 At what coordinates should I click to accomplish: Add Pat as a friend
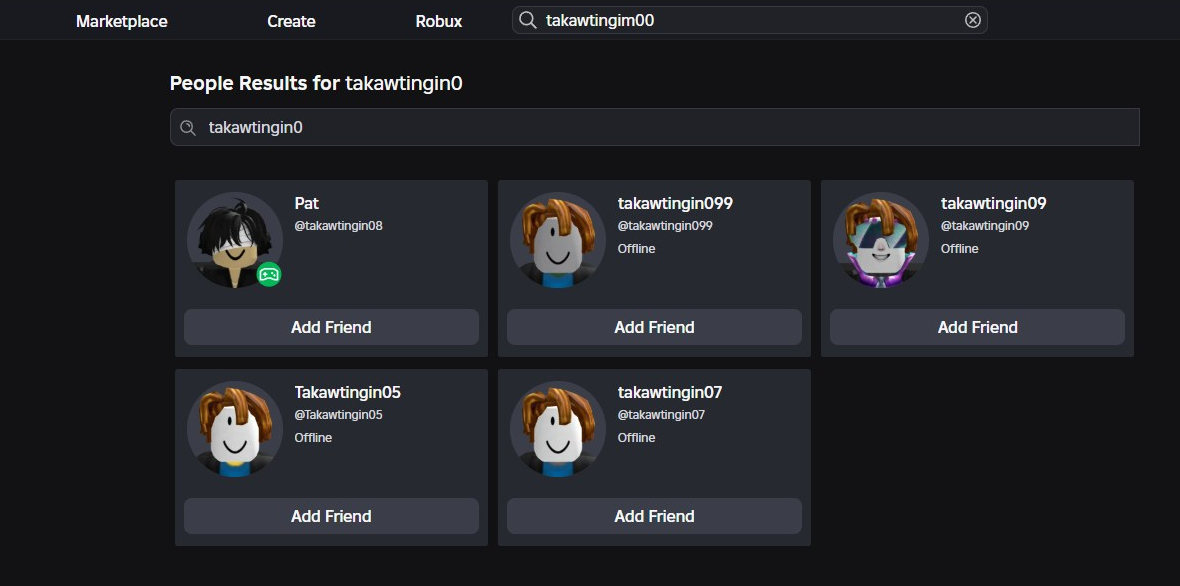coord(331,327)
